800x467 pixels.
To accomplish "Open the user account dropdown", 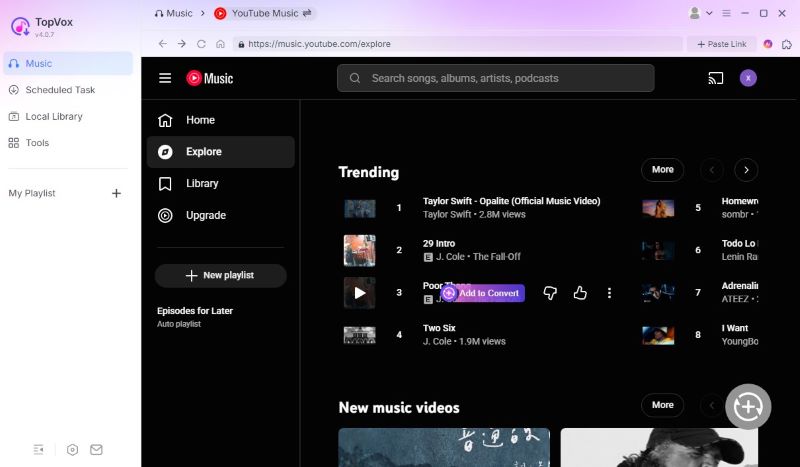I will pos(700,13).
